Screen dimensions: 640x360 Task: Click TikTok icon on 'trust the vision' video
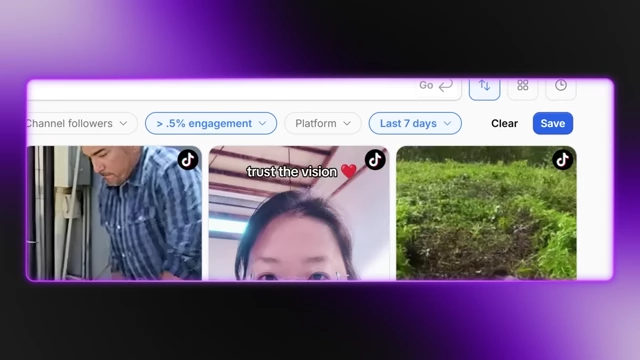click(x=375, y=160)
